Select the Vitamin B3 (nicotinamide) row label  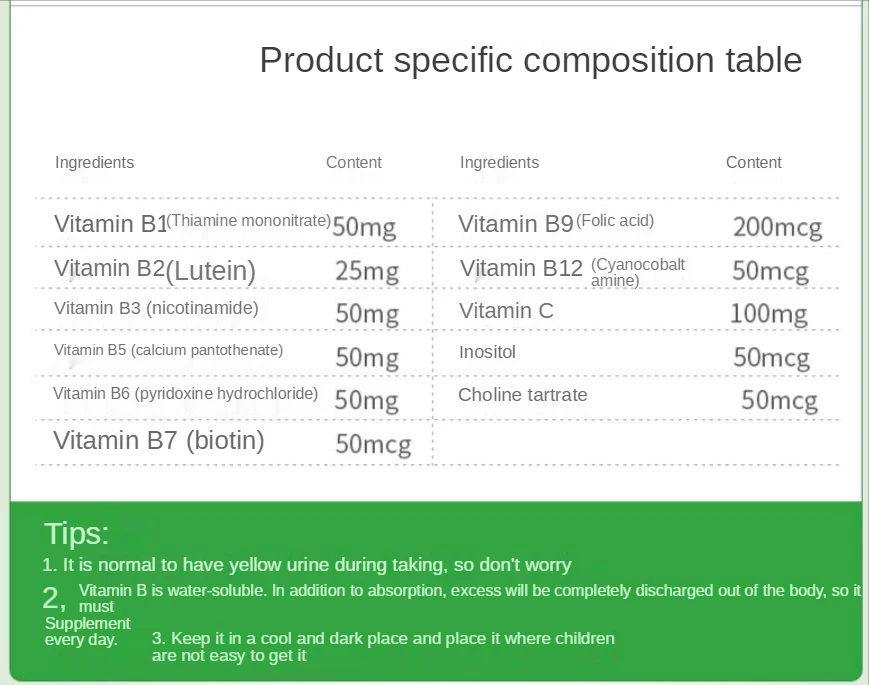156,308
